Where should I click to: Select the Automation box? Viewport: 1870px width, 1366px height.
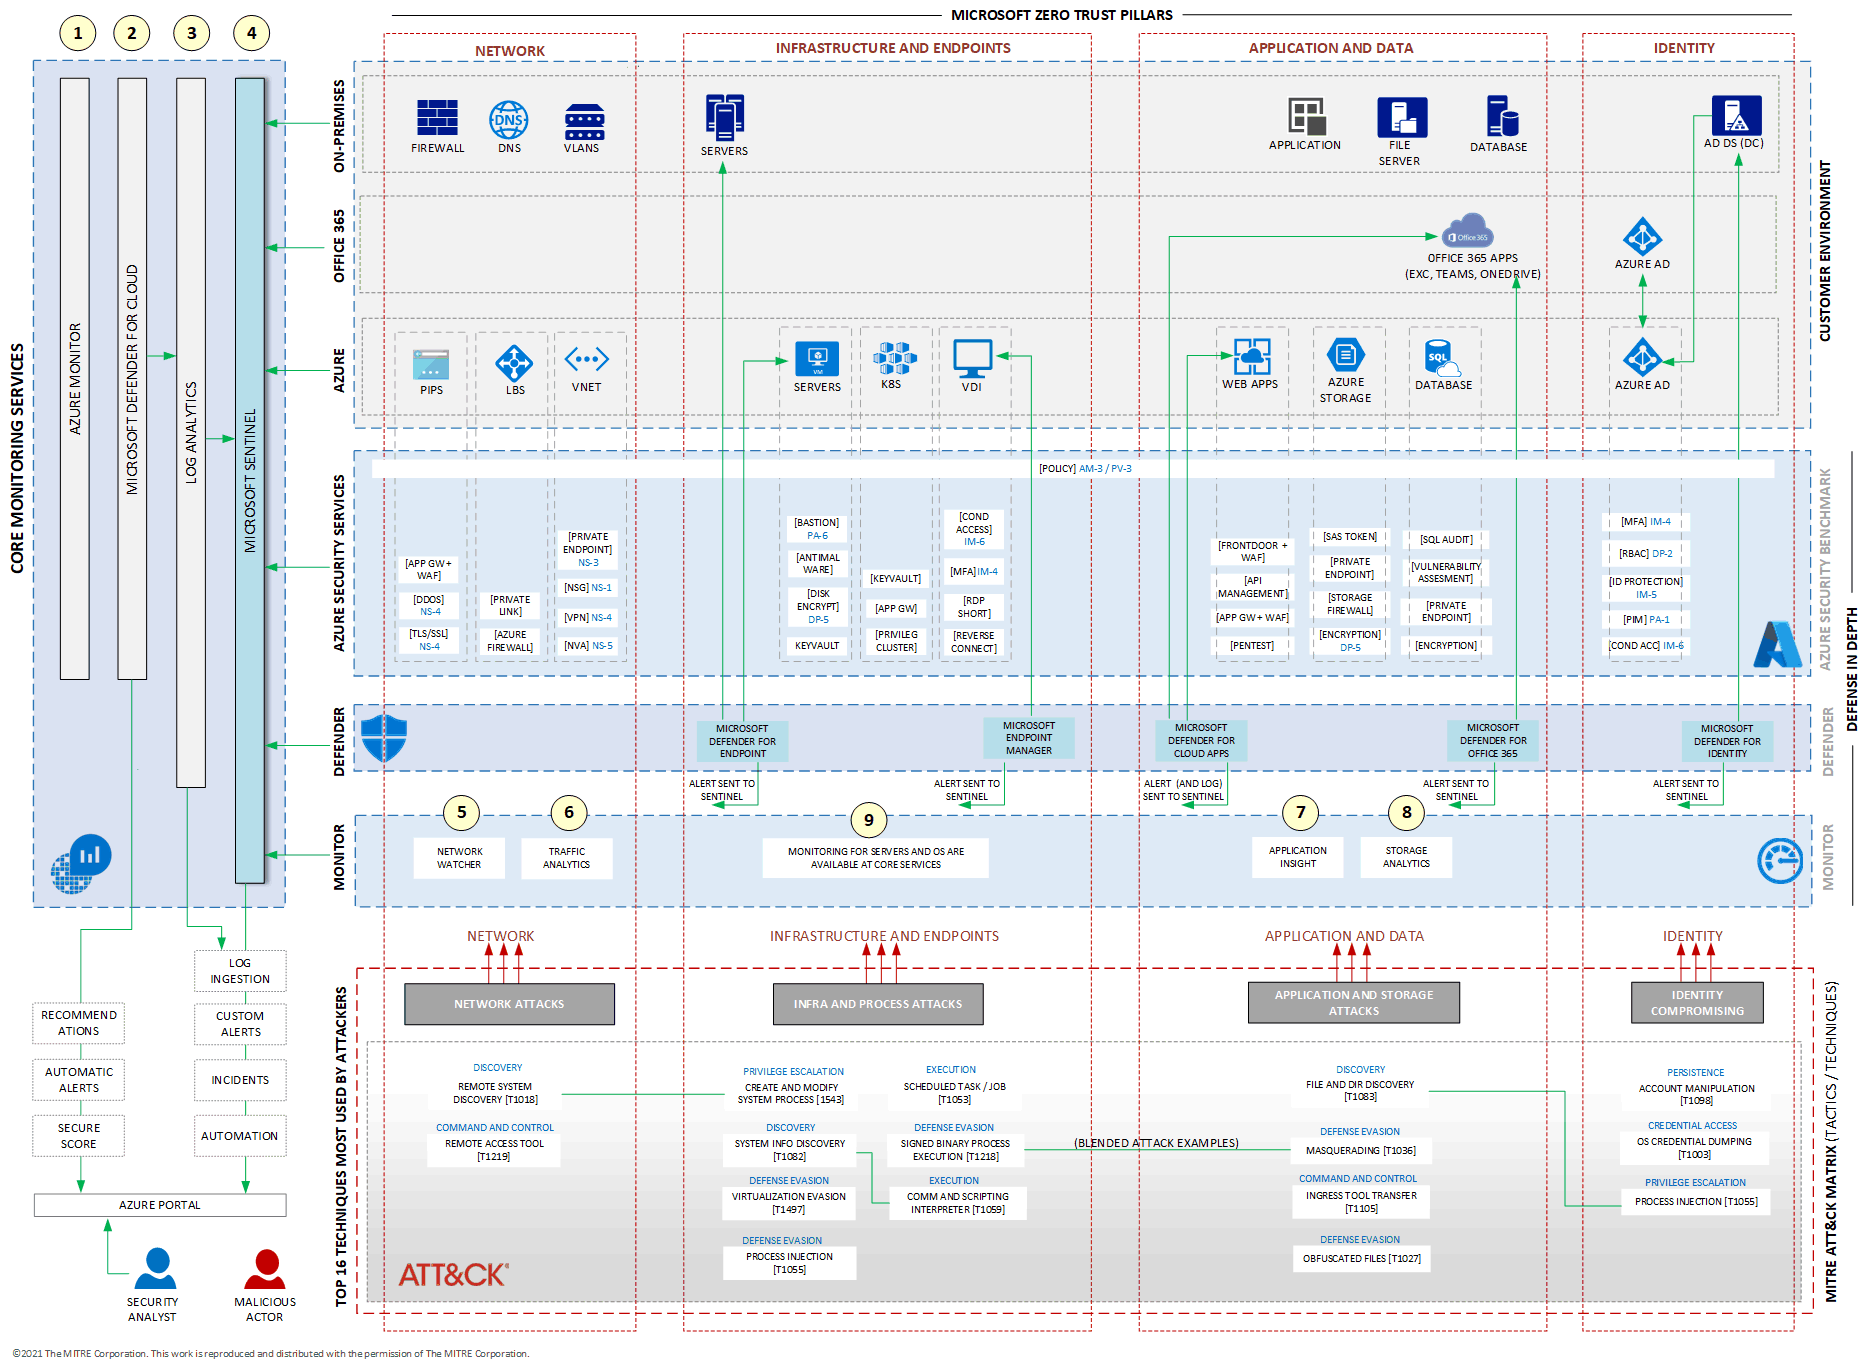240,1136
